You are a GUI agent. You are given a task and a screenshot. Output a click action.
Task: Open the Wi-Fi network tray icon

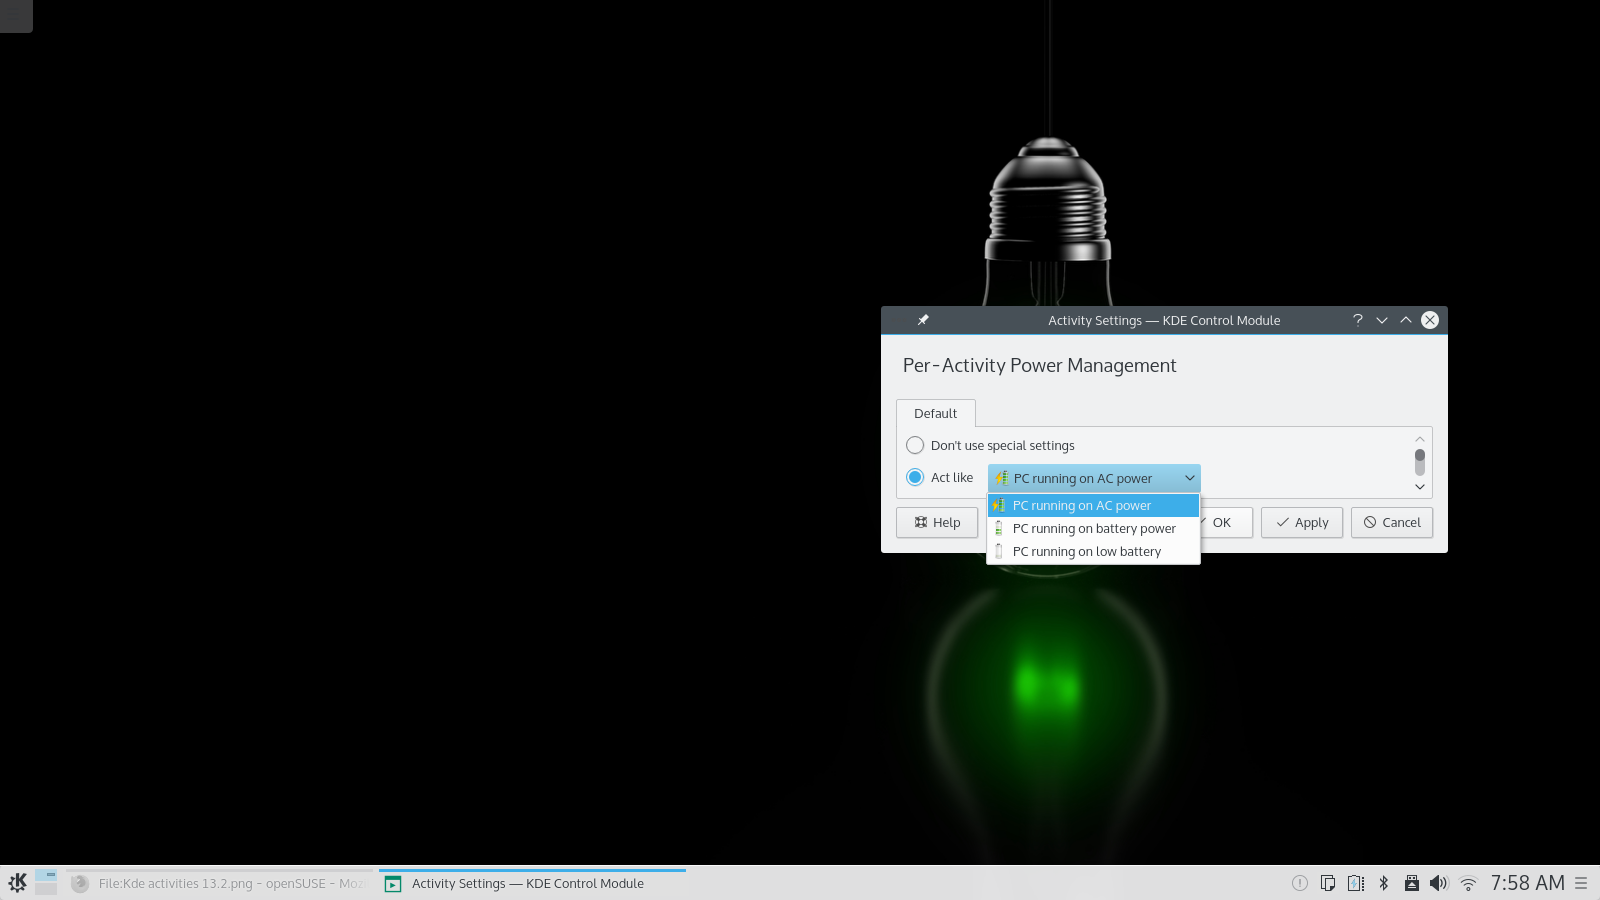tap(1468, 883)
